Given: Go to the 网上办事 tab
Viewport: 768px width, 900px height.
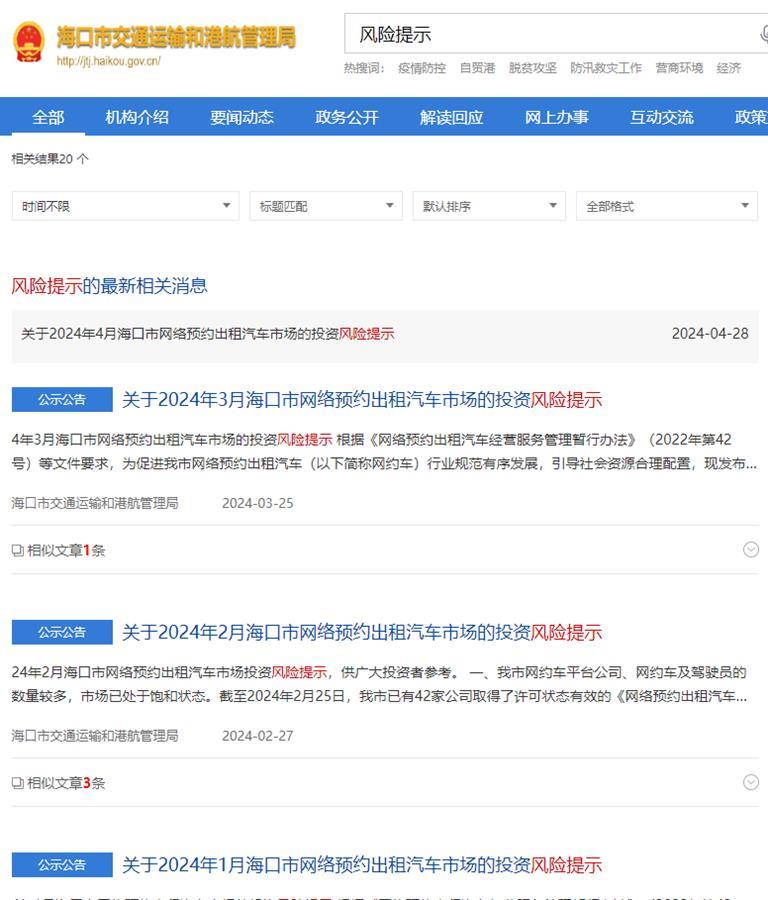Looking at the screenshot, I should pos(557,117).
